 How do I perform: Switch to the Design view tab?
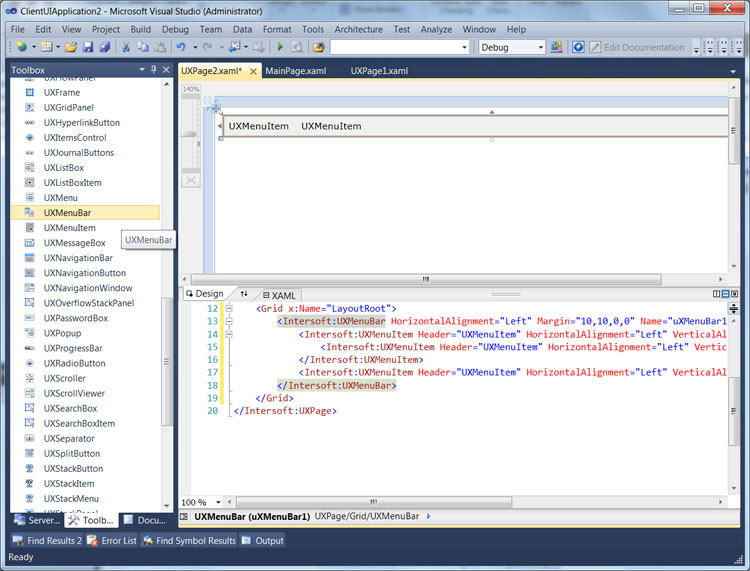pyautogui.click(x=206, y=294)
